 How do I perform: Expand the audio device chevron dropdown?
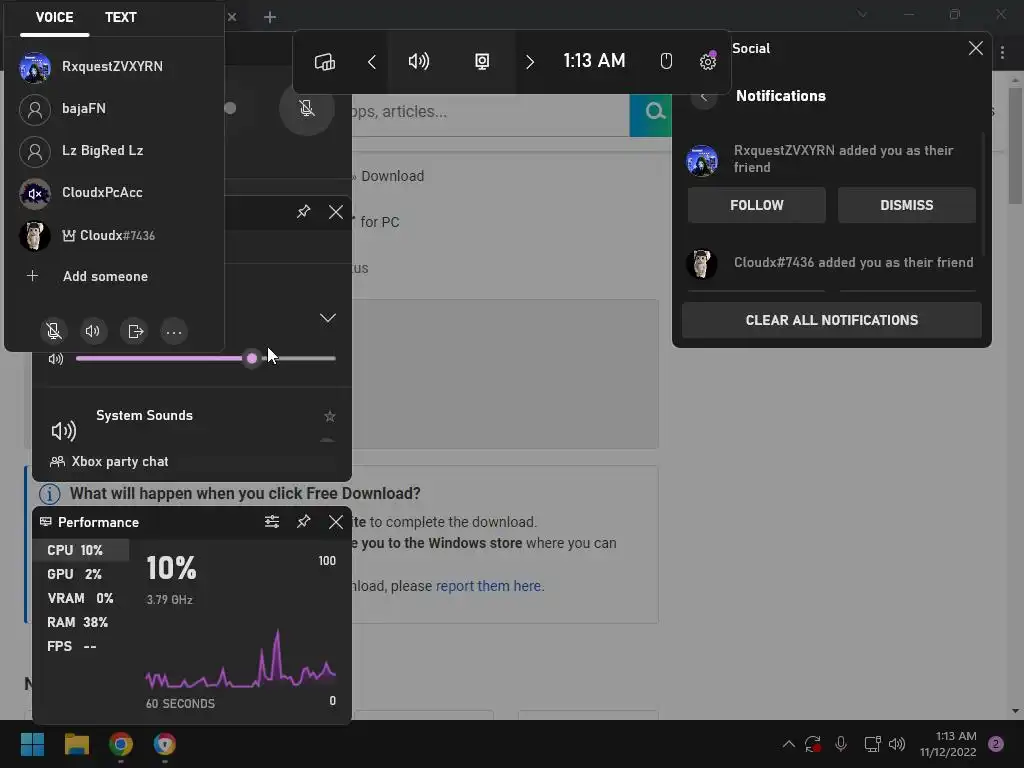pyautogui.click(x=328, y=318)
